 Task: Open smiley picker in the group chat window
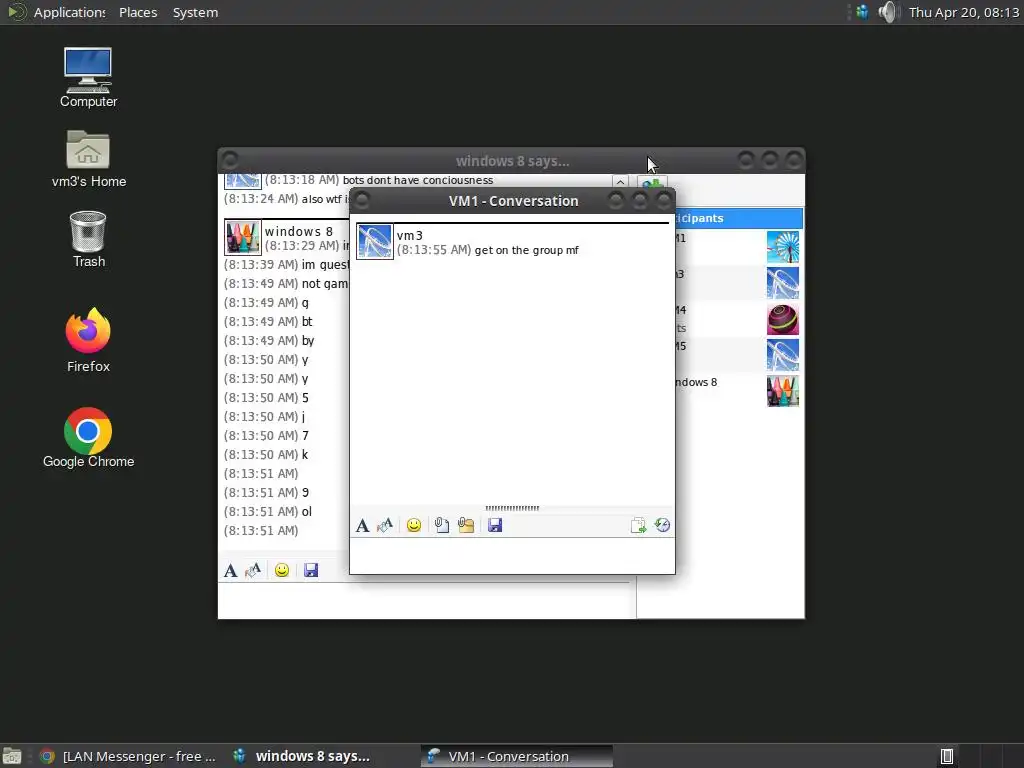(281, 570)
